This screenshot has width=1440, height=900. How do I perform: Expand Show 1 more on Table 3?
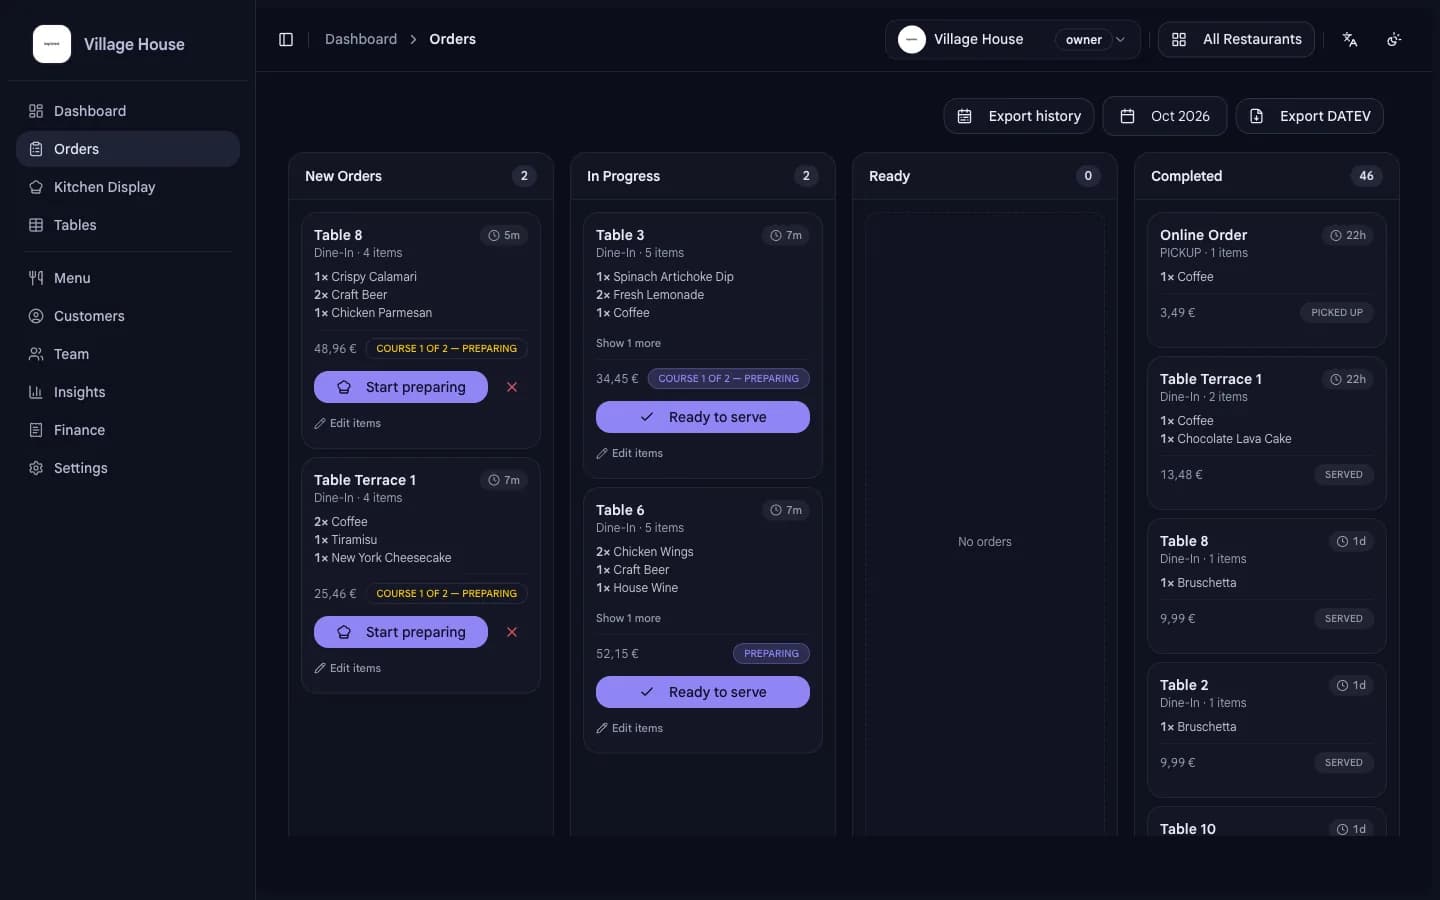628,343
